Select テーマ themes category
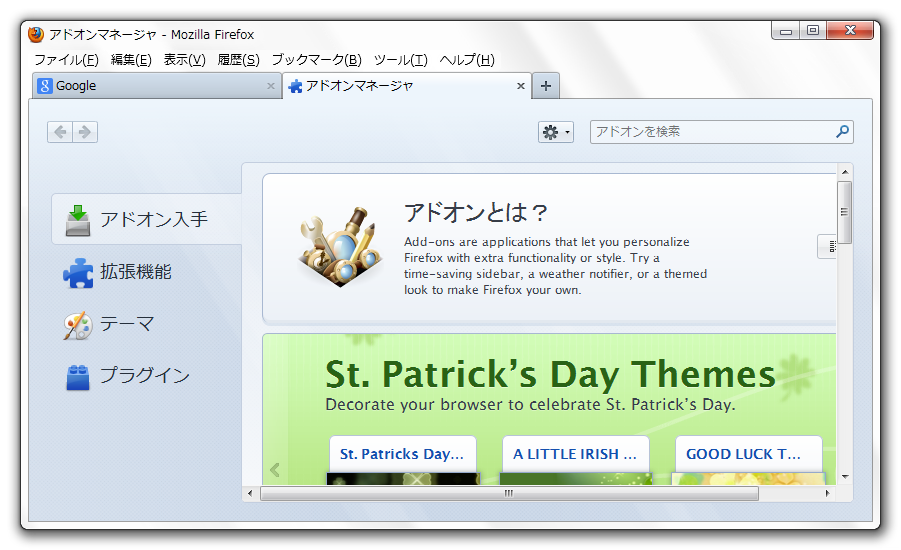 click(147, 324)
